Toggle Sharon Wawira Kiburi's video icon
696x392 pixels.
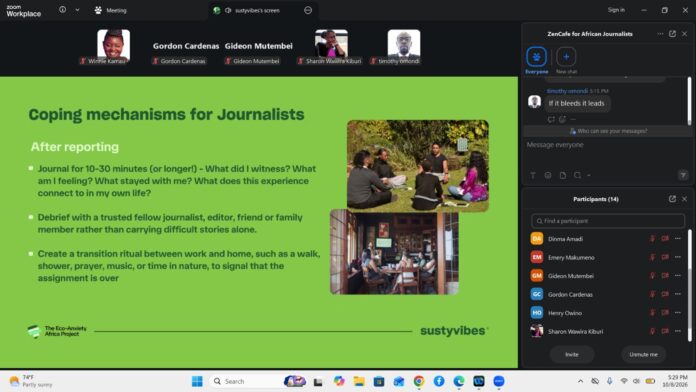665,331
